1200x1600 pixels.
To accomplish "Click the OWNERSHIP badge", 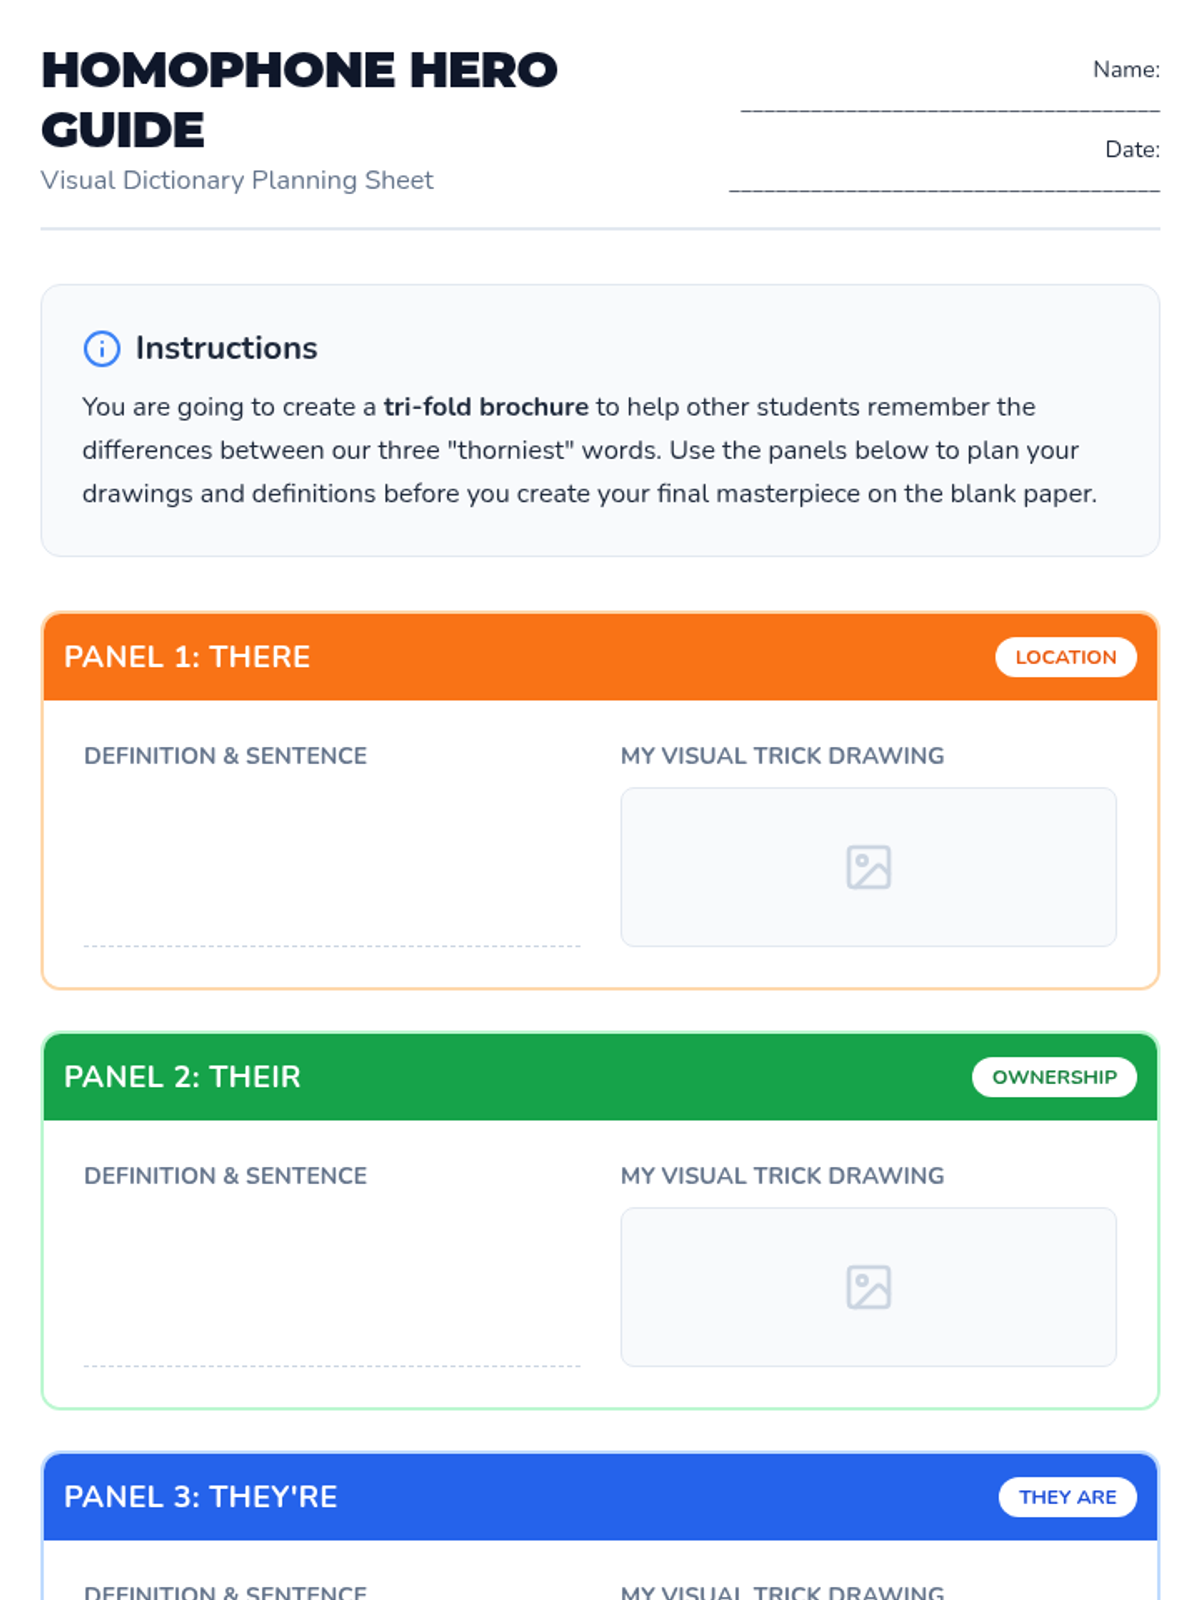I will pos(1054,1077).
